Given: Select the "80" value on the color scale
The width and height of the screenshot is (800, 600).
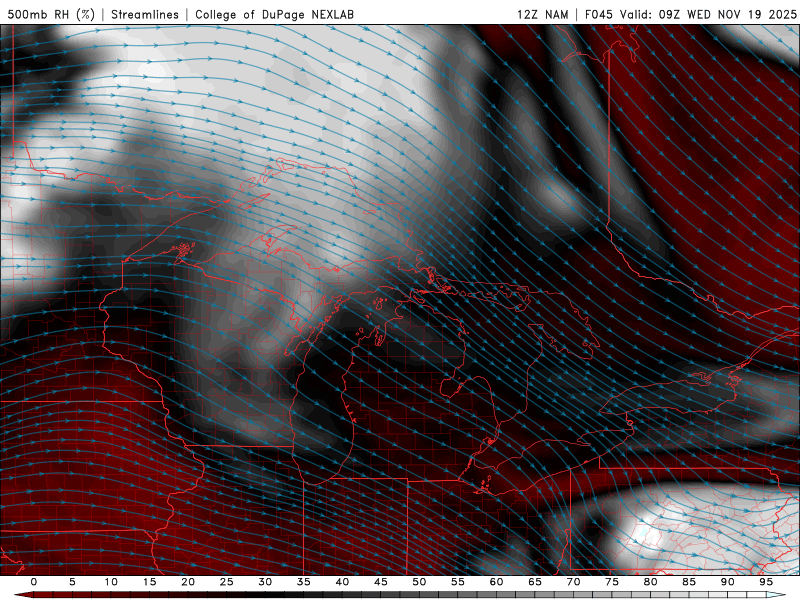Looking at the screenshot, I should point(650,582).
